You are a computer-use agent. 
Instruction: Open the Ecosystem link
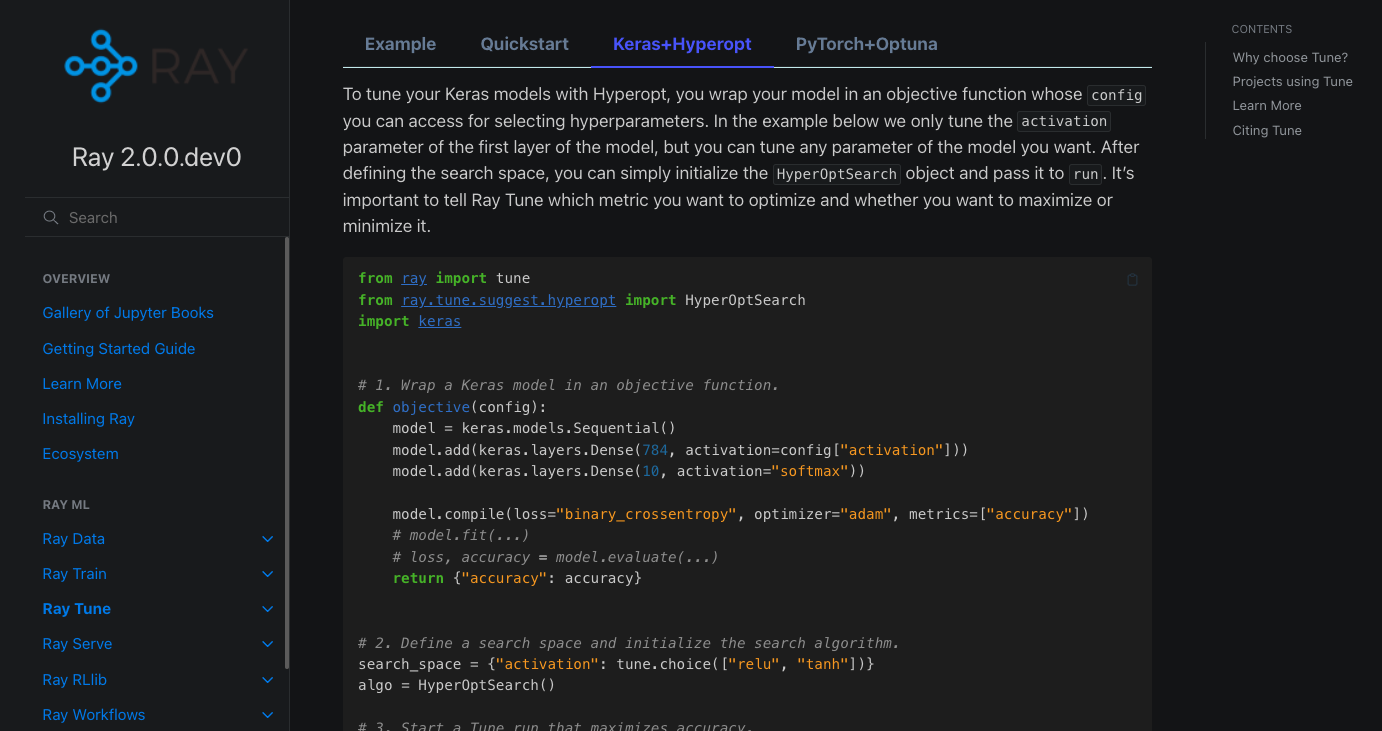[x=80, y=454]
